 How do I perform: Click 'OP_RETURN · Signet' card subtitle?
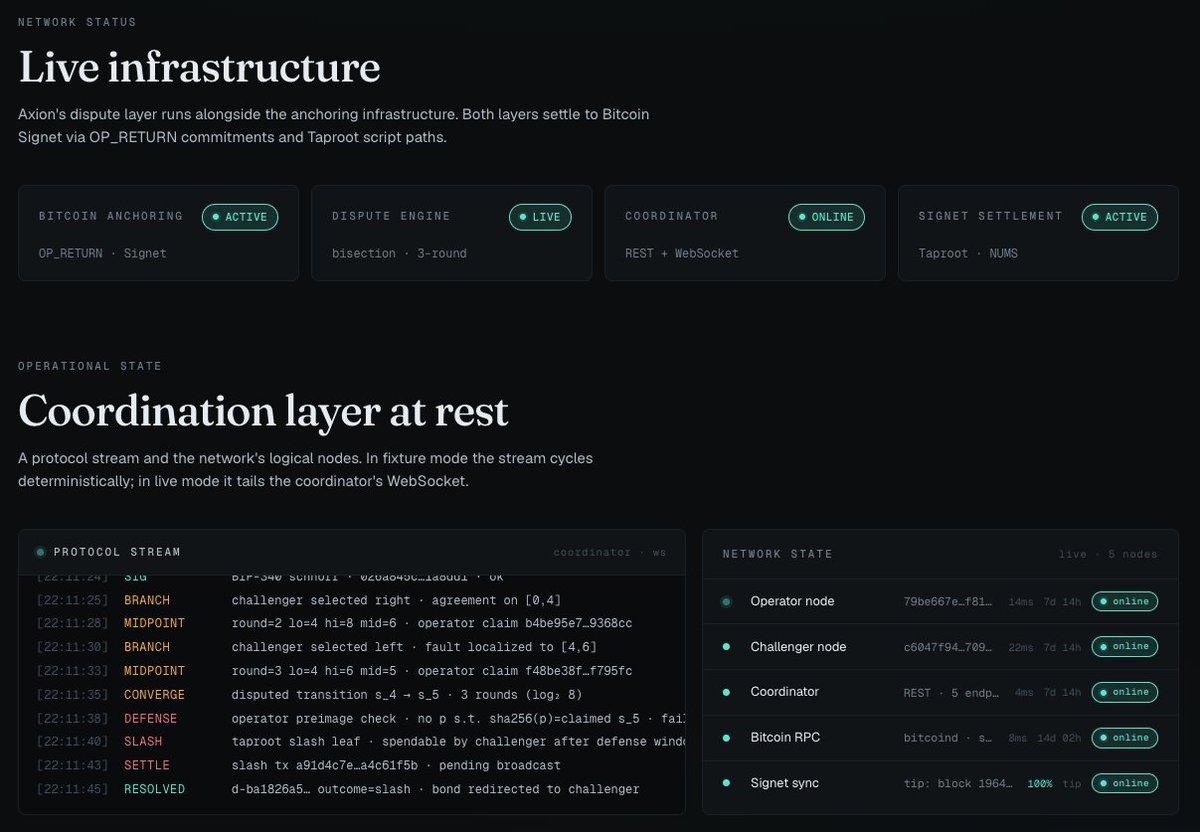(102, 254)
